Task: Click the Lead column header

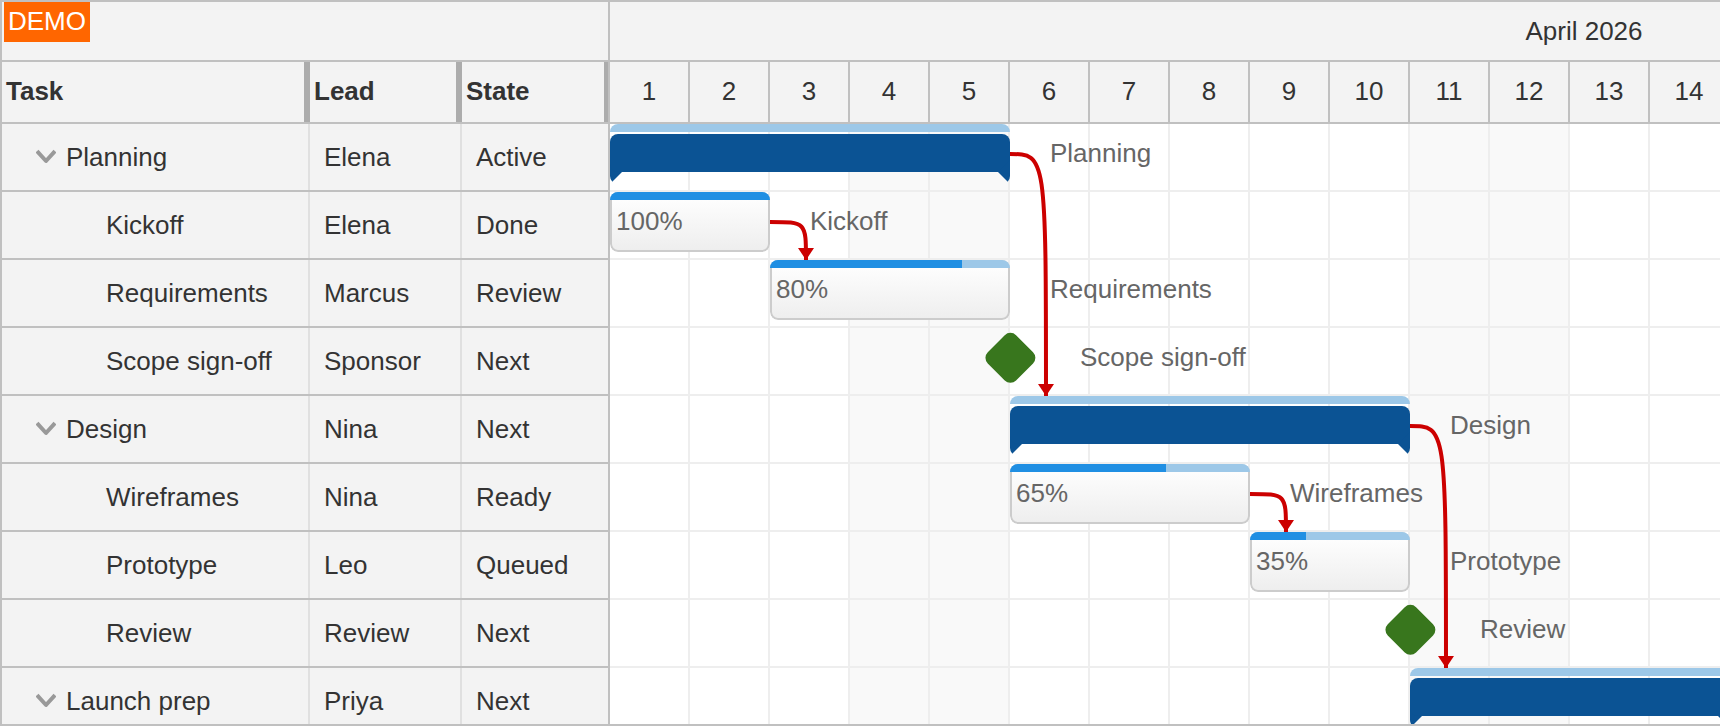Action: (344, 91)
